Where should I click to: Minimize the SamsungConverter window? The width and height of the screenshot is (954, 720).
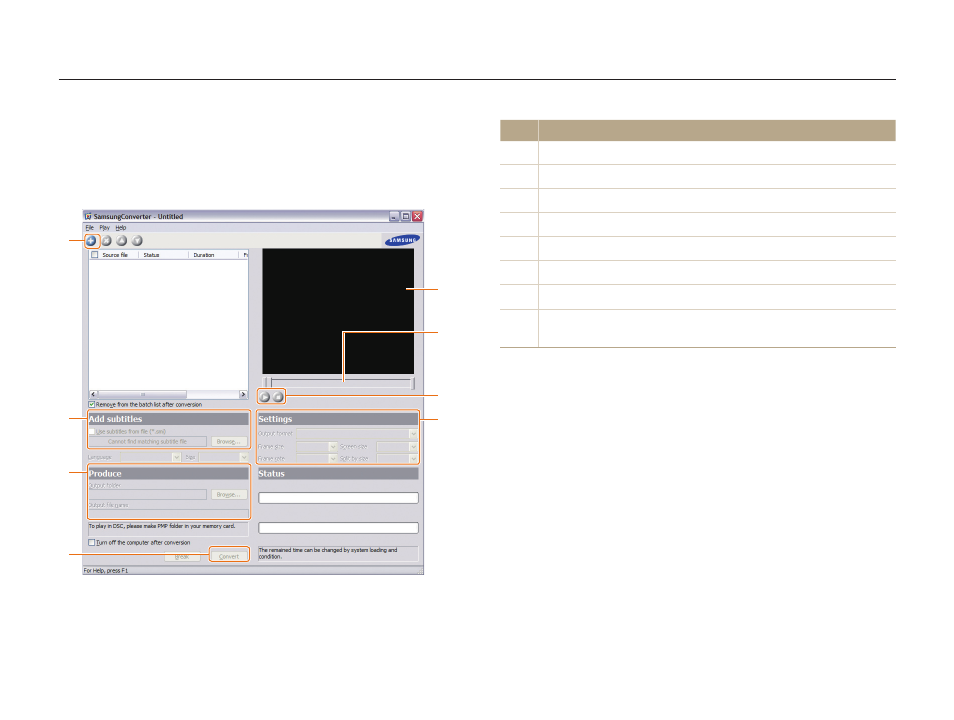pyautogui.click(x=394, y=217)
